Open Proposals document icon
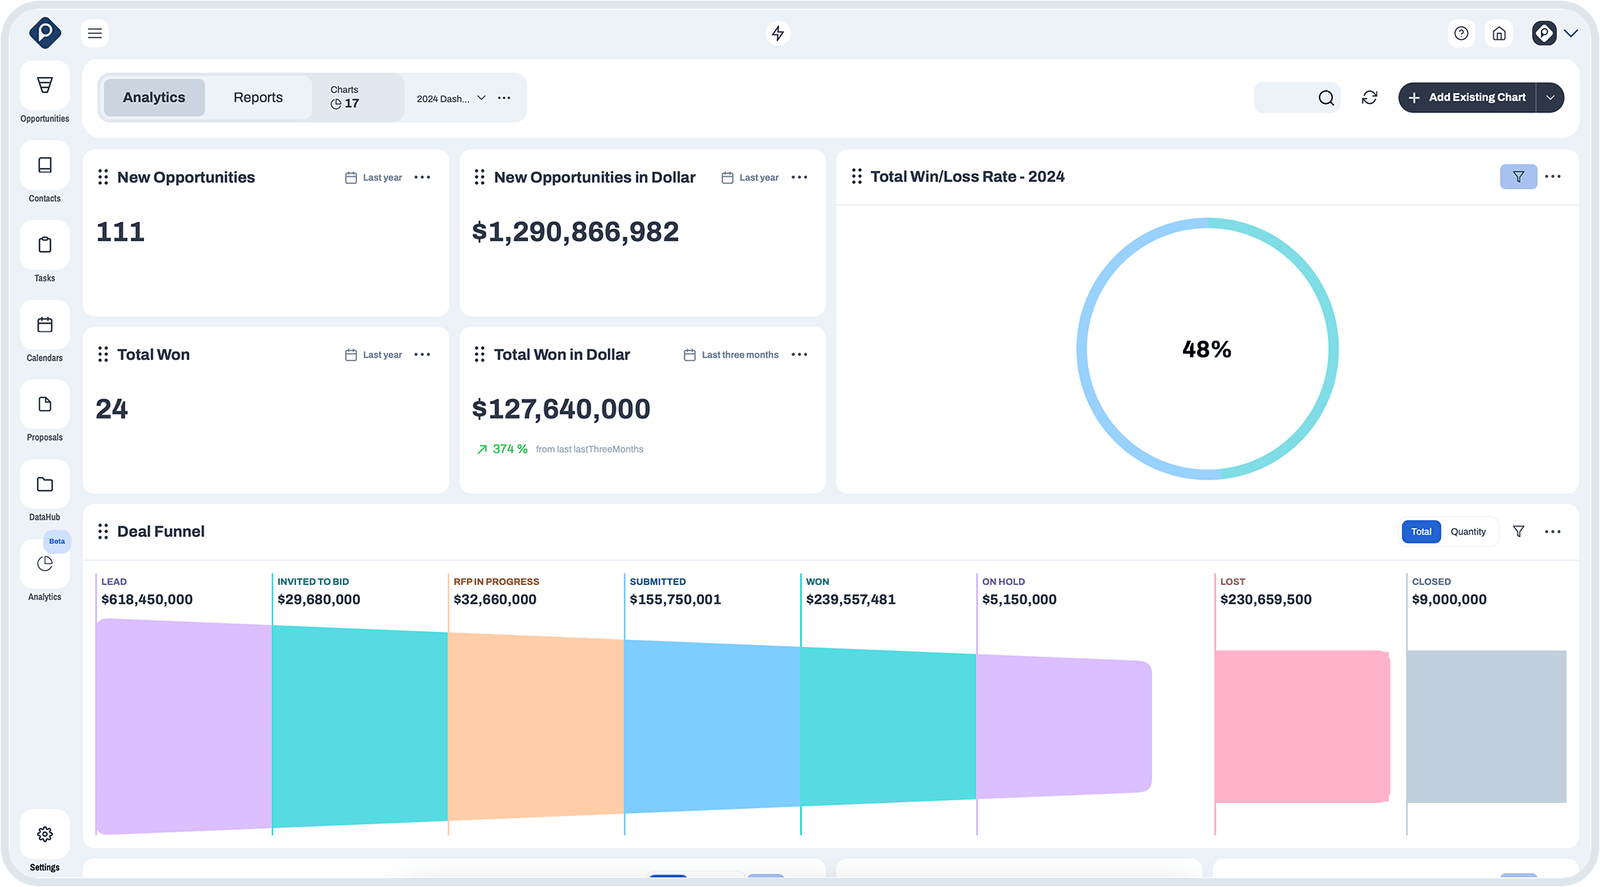1600x887 pixels. [x=45, y=405]
